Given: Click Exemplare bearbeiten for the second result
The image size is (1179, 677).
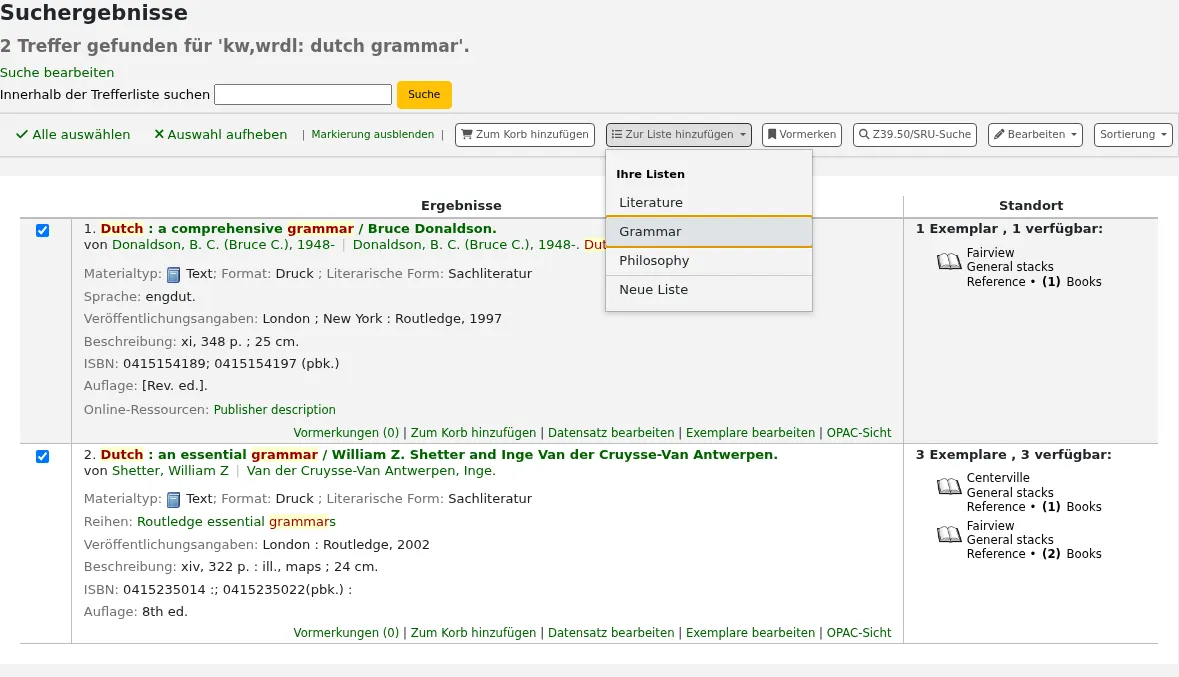Looking at the screenshot, I should point(750,633).
